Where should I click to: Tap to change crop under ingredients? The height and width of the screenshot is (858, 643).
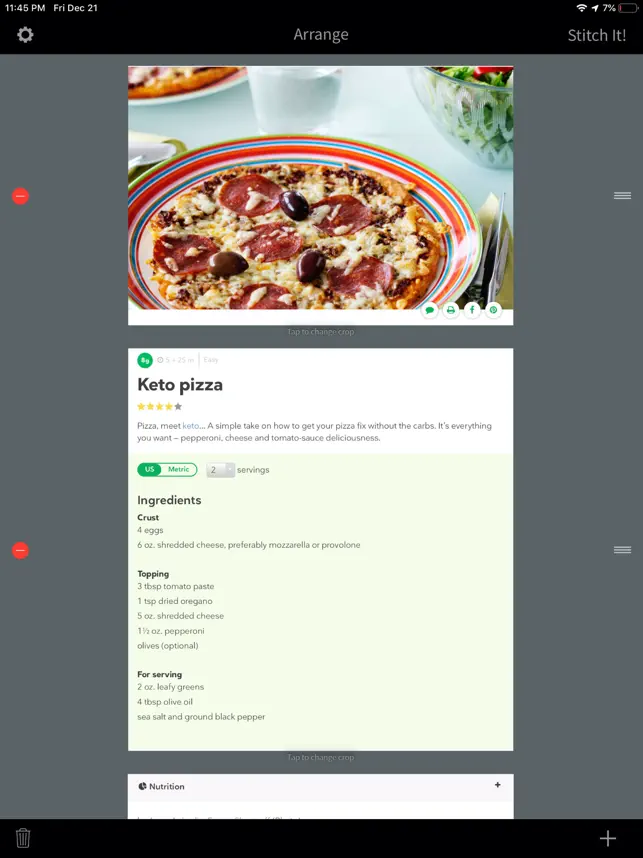tap(321, 757)
